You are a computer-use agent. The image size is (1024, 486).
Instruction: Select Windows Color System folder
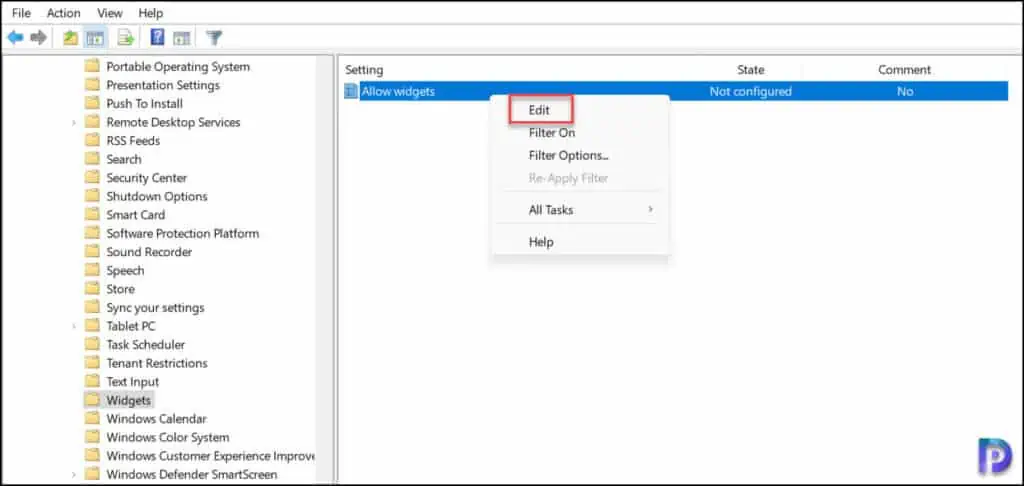tap(168, 437)
